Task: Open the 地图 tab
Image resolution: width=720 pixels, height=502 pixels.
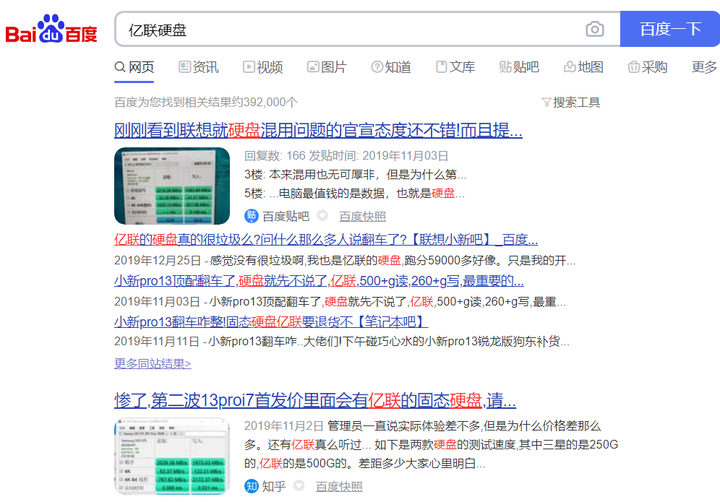Action: click(x=583, y=67)
